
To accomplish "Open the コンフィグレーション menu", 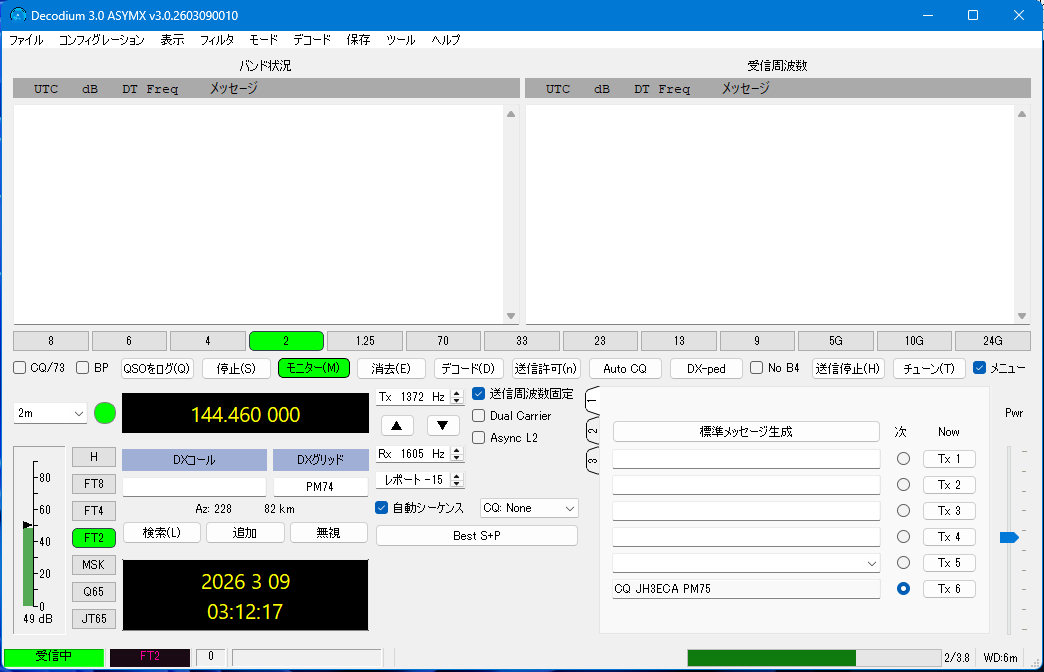I will 101,40.
